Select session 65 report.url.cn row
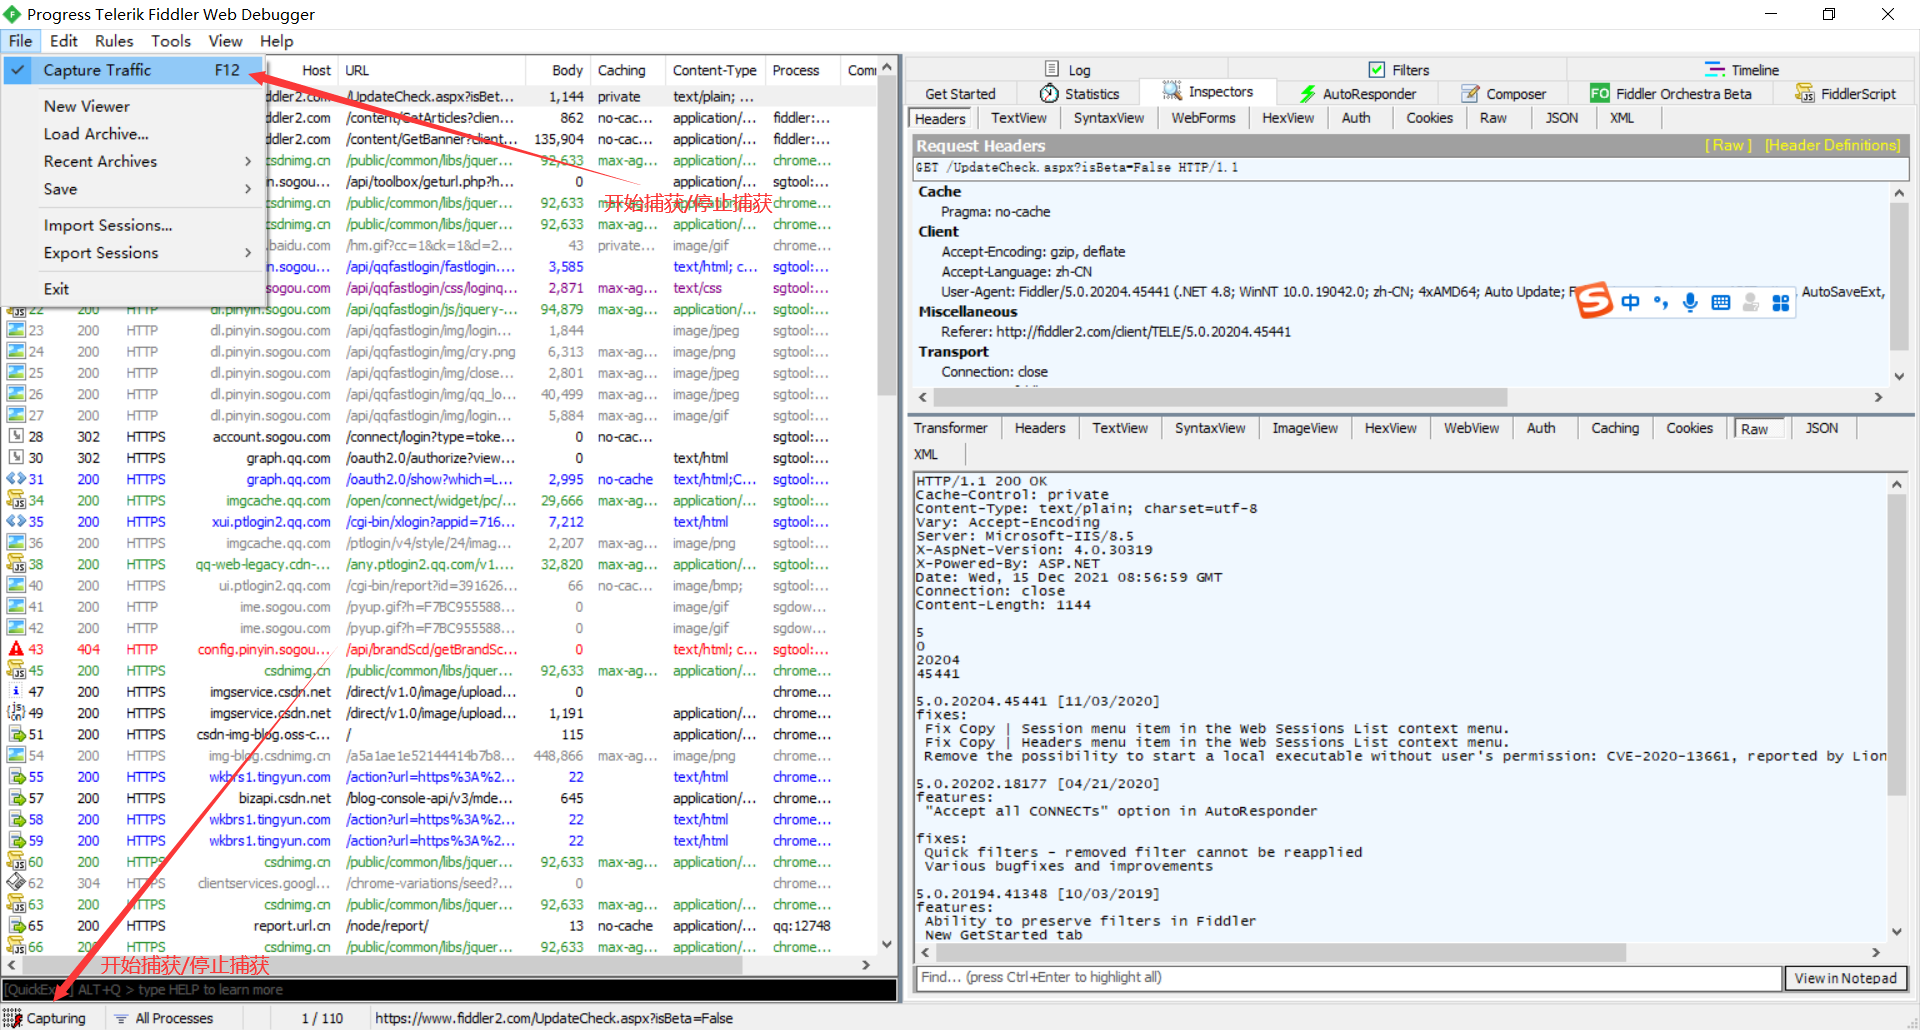1920x1030 pixels. pos(440,925)
